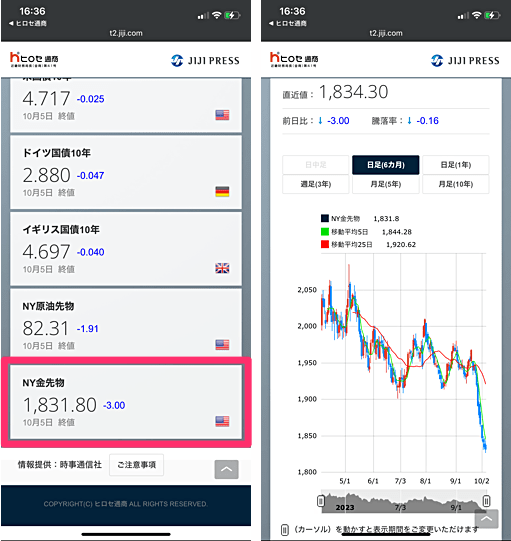Tap the back arrow ヒロセ通商 in right status bar
This screenshot has height=541, width=511.
(287, 23)
